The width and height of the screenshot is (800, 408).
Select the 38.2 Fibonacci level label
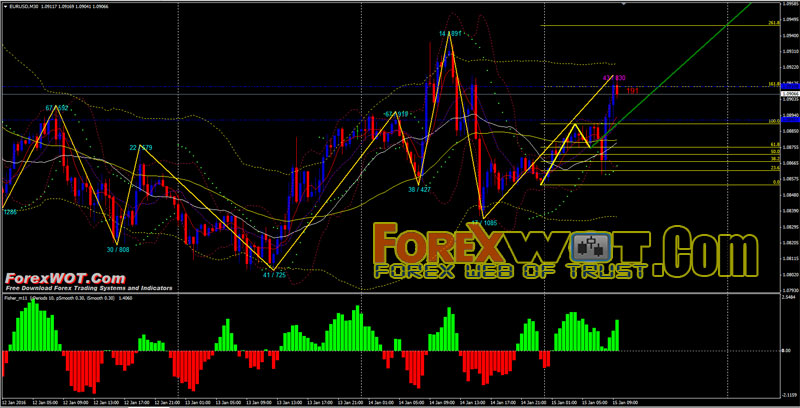pos(774,159)
